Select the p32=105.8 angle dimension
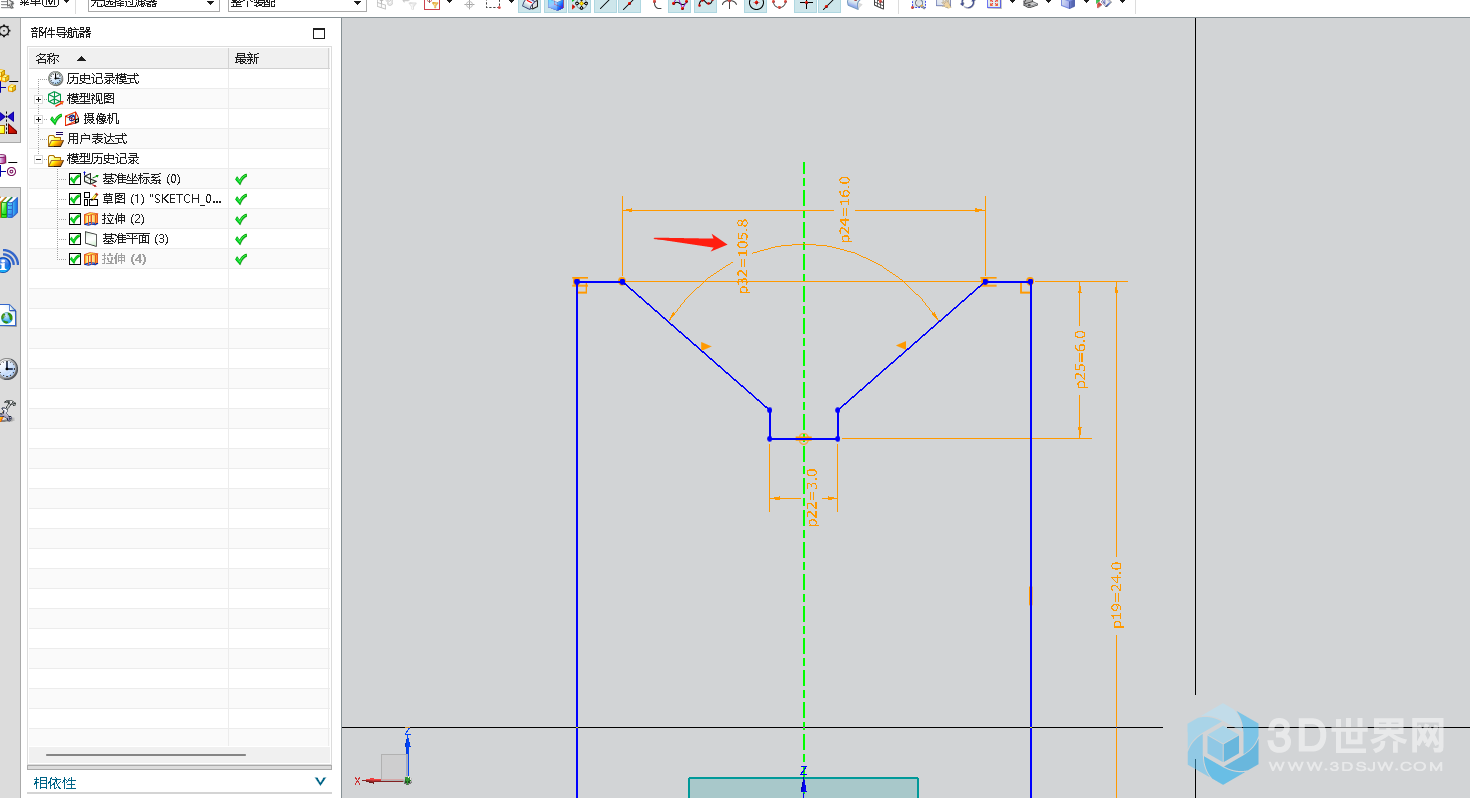The height and width of the screenshot is (798, 1470). click(743, 256)
